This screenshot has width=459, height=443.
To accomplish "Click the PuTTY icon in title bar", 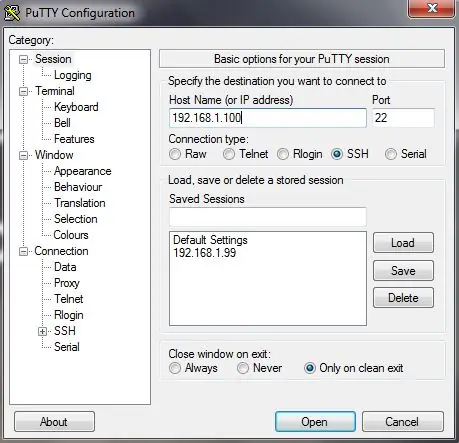I will pos(12,13).
